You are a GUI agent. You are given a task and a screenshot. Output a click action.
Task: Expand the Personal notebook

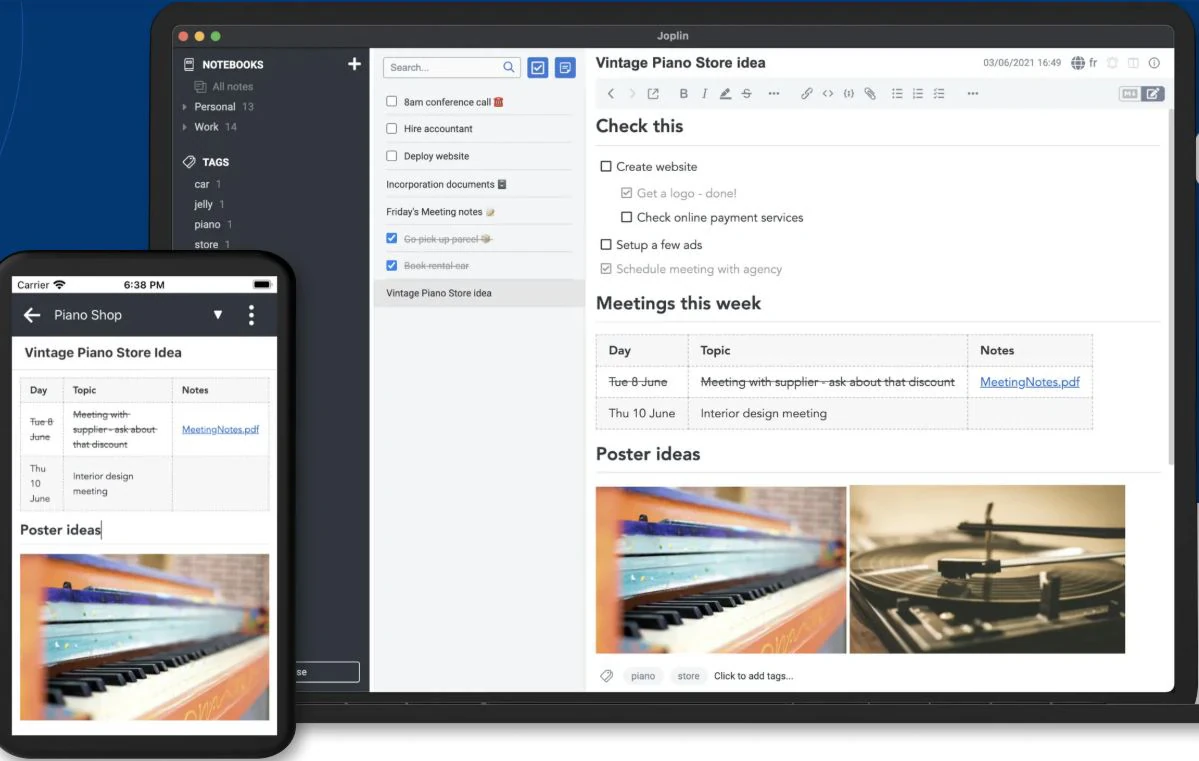click(x=184, y=107)
